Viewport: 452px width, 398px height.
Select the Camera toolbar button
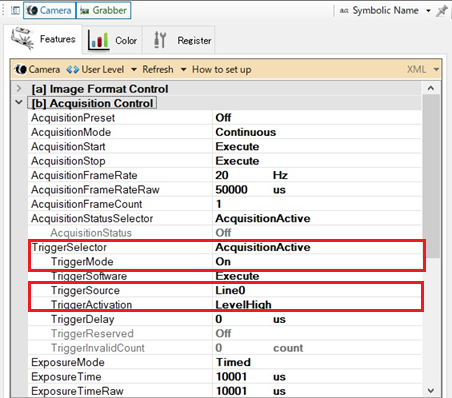pos(49,10)
